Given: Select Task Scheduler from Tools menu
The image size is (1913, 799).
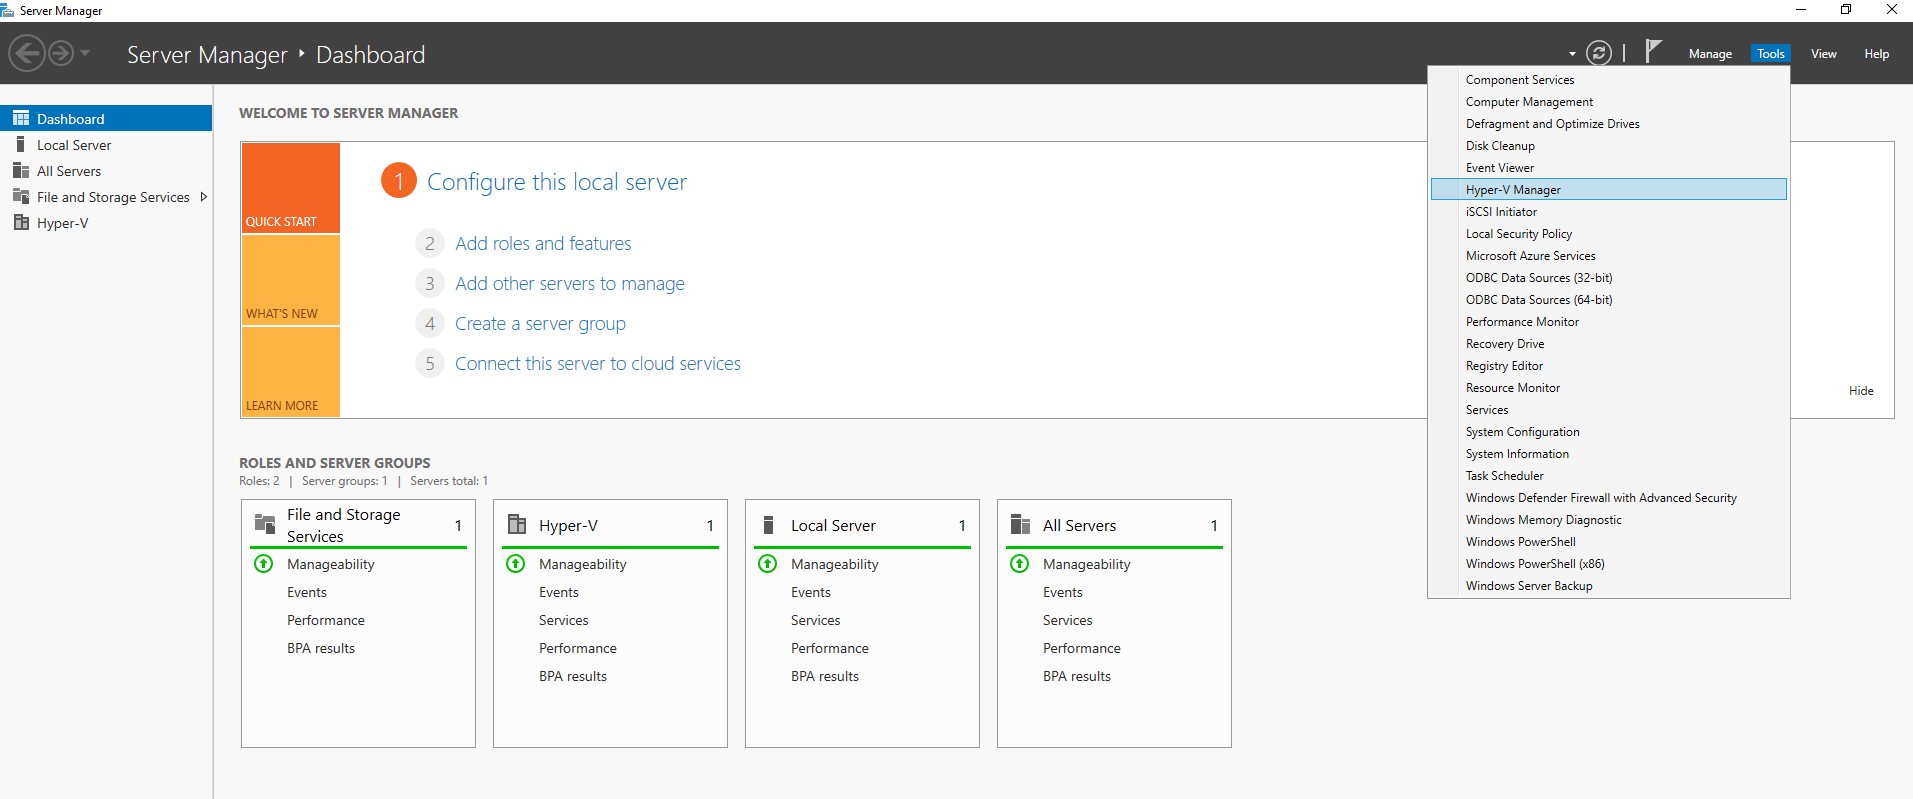Looking at the screenshot, I should click(x=1609, y=476).
